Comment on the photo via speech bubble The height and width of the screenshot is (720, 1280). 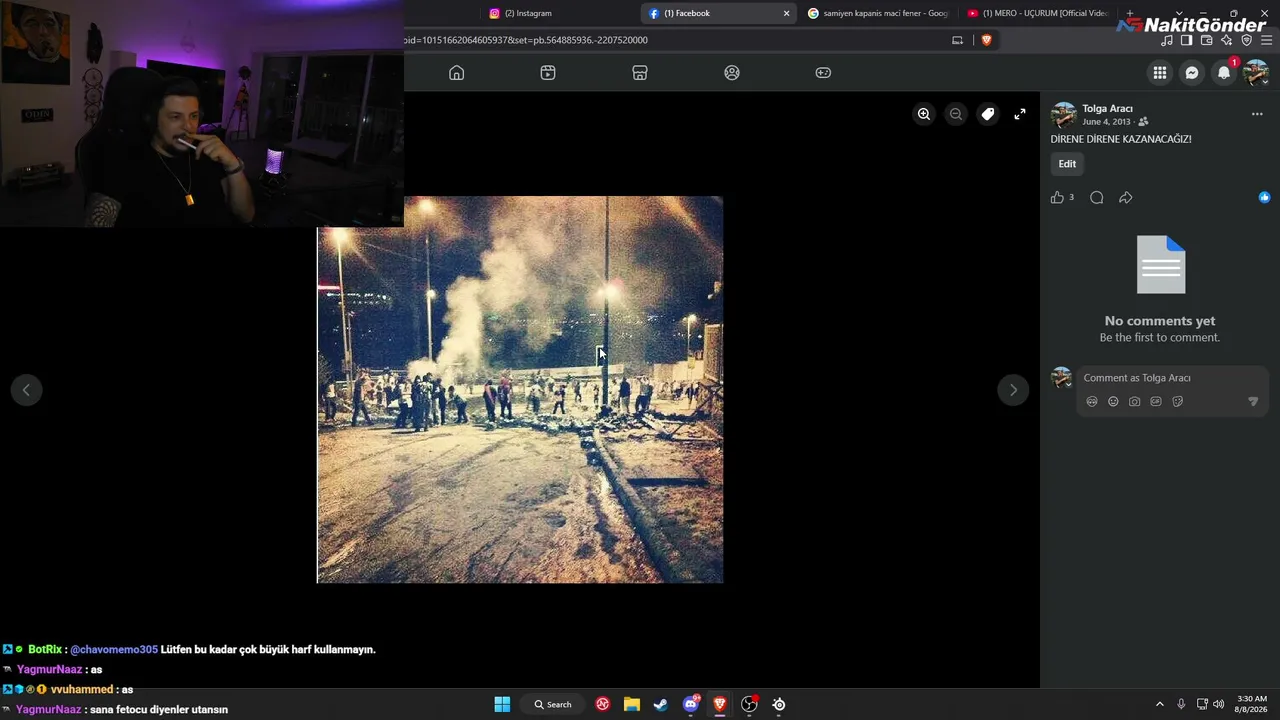pyautogui.click(x=1097, y=198)
